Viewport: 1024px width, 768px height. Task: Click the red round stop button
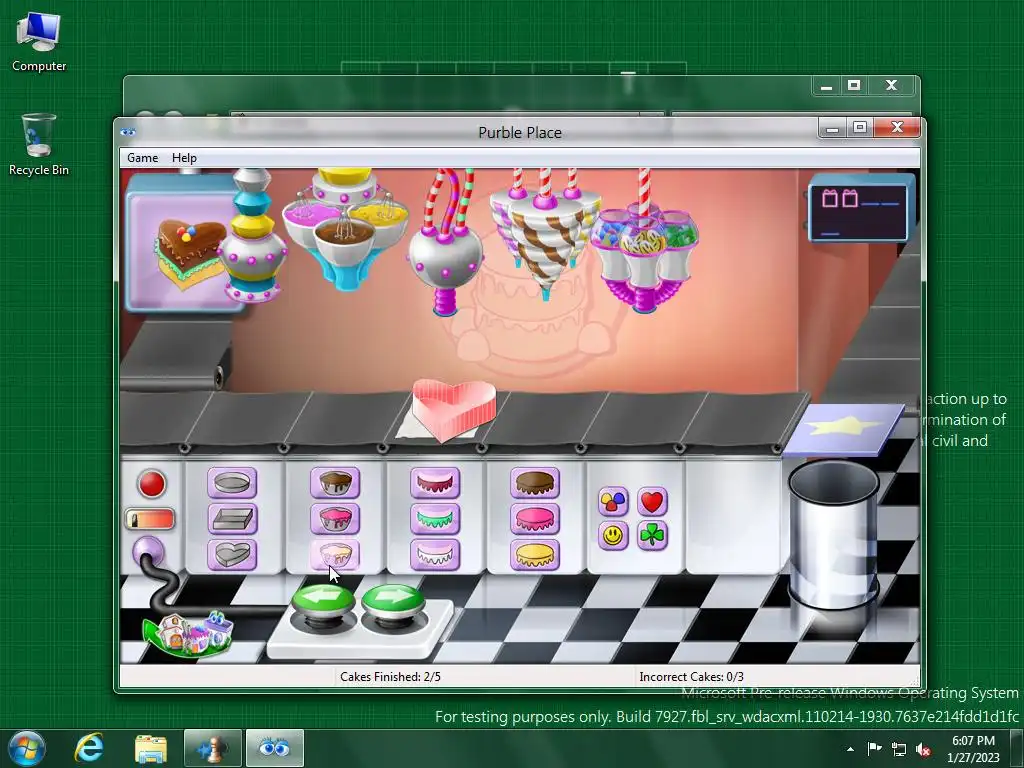(x=152, y=484)
